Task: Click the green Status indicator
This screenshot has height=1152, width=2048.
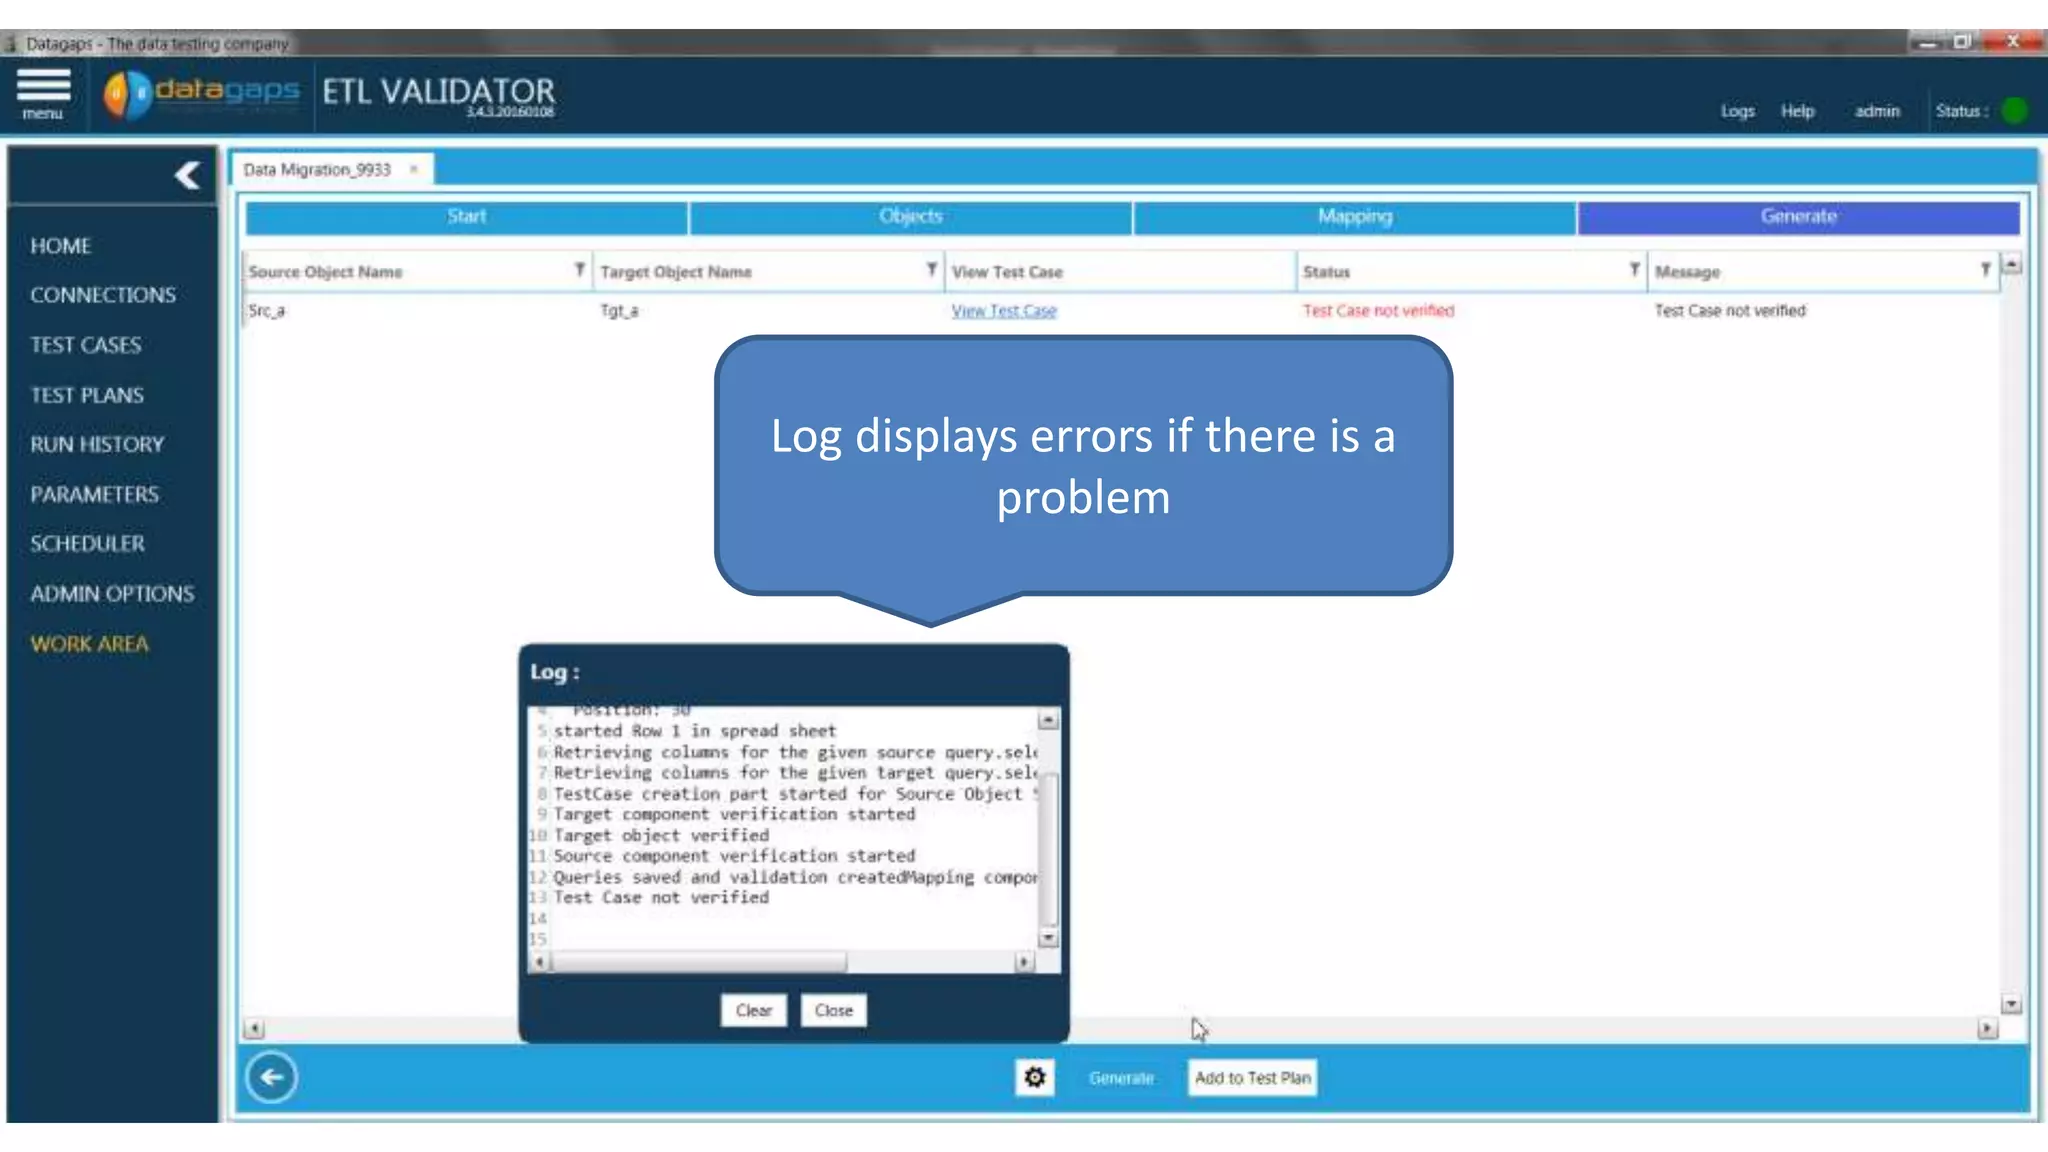Action: point(2016,110)
